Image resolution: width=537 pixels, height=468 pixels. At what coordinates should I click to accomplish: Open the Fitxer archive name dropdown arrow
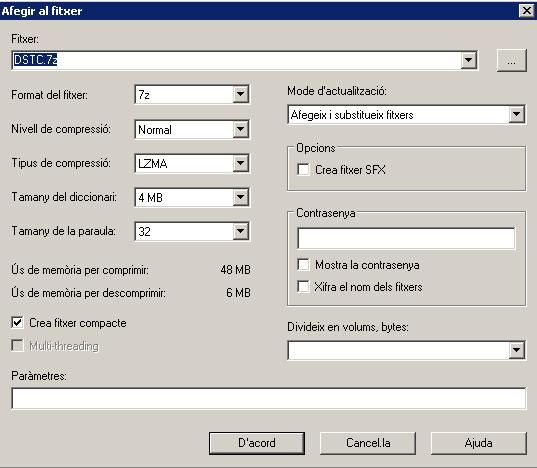pyautogui.click(x=469, y=60)
